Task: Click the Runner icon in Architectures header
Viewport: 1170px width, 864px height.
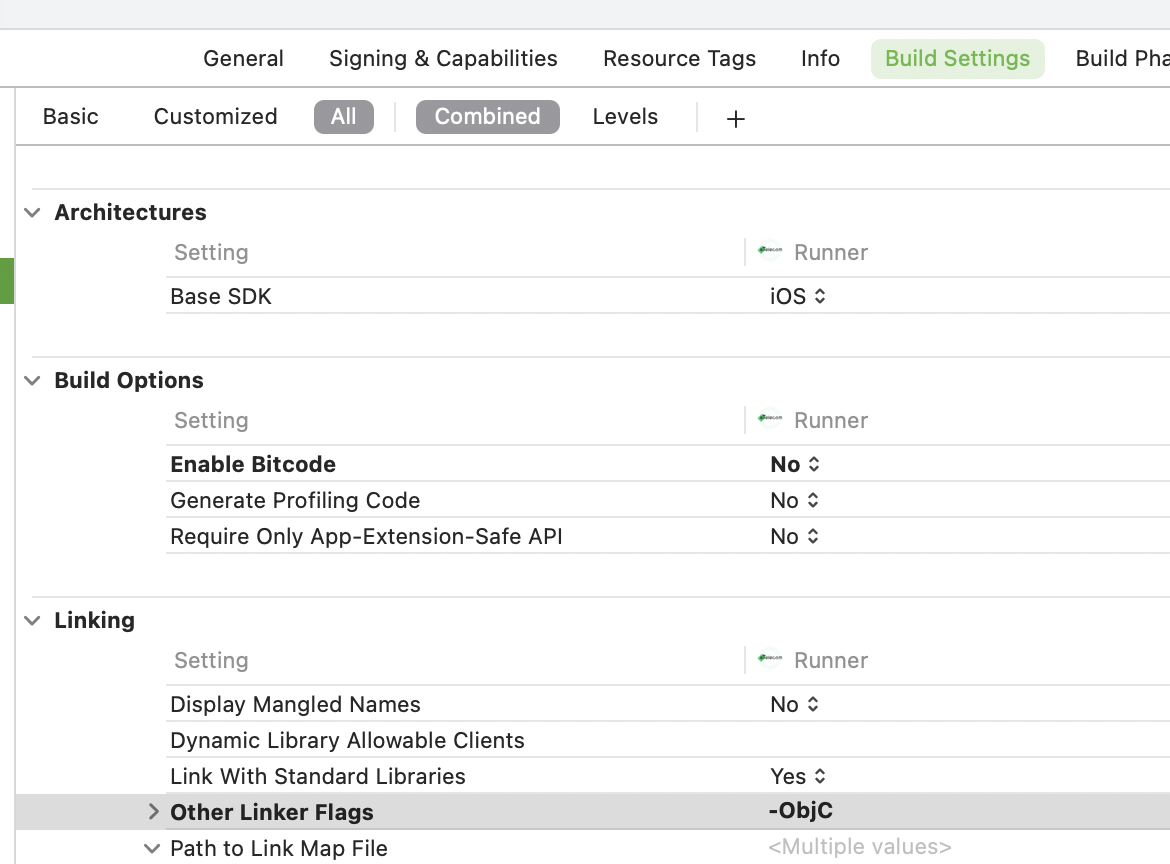Action: coord(770,252)
